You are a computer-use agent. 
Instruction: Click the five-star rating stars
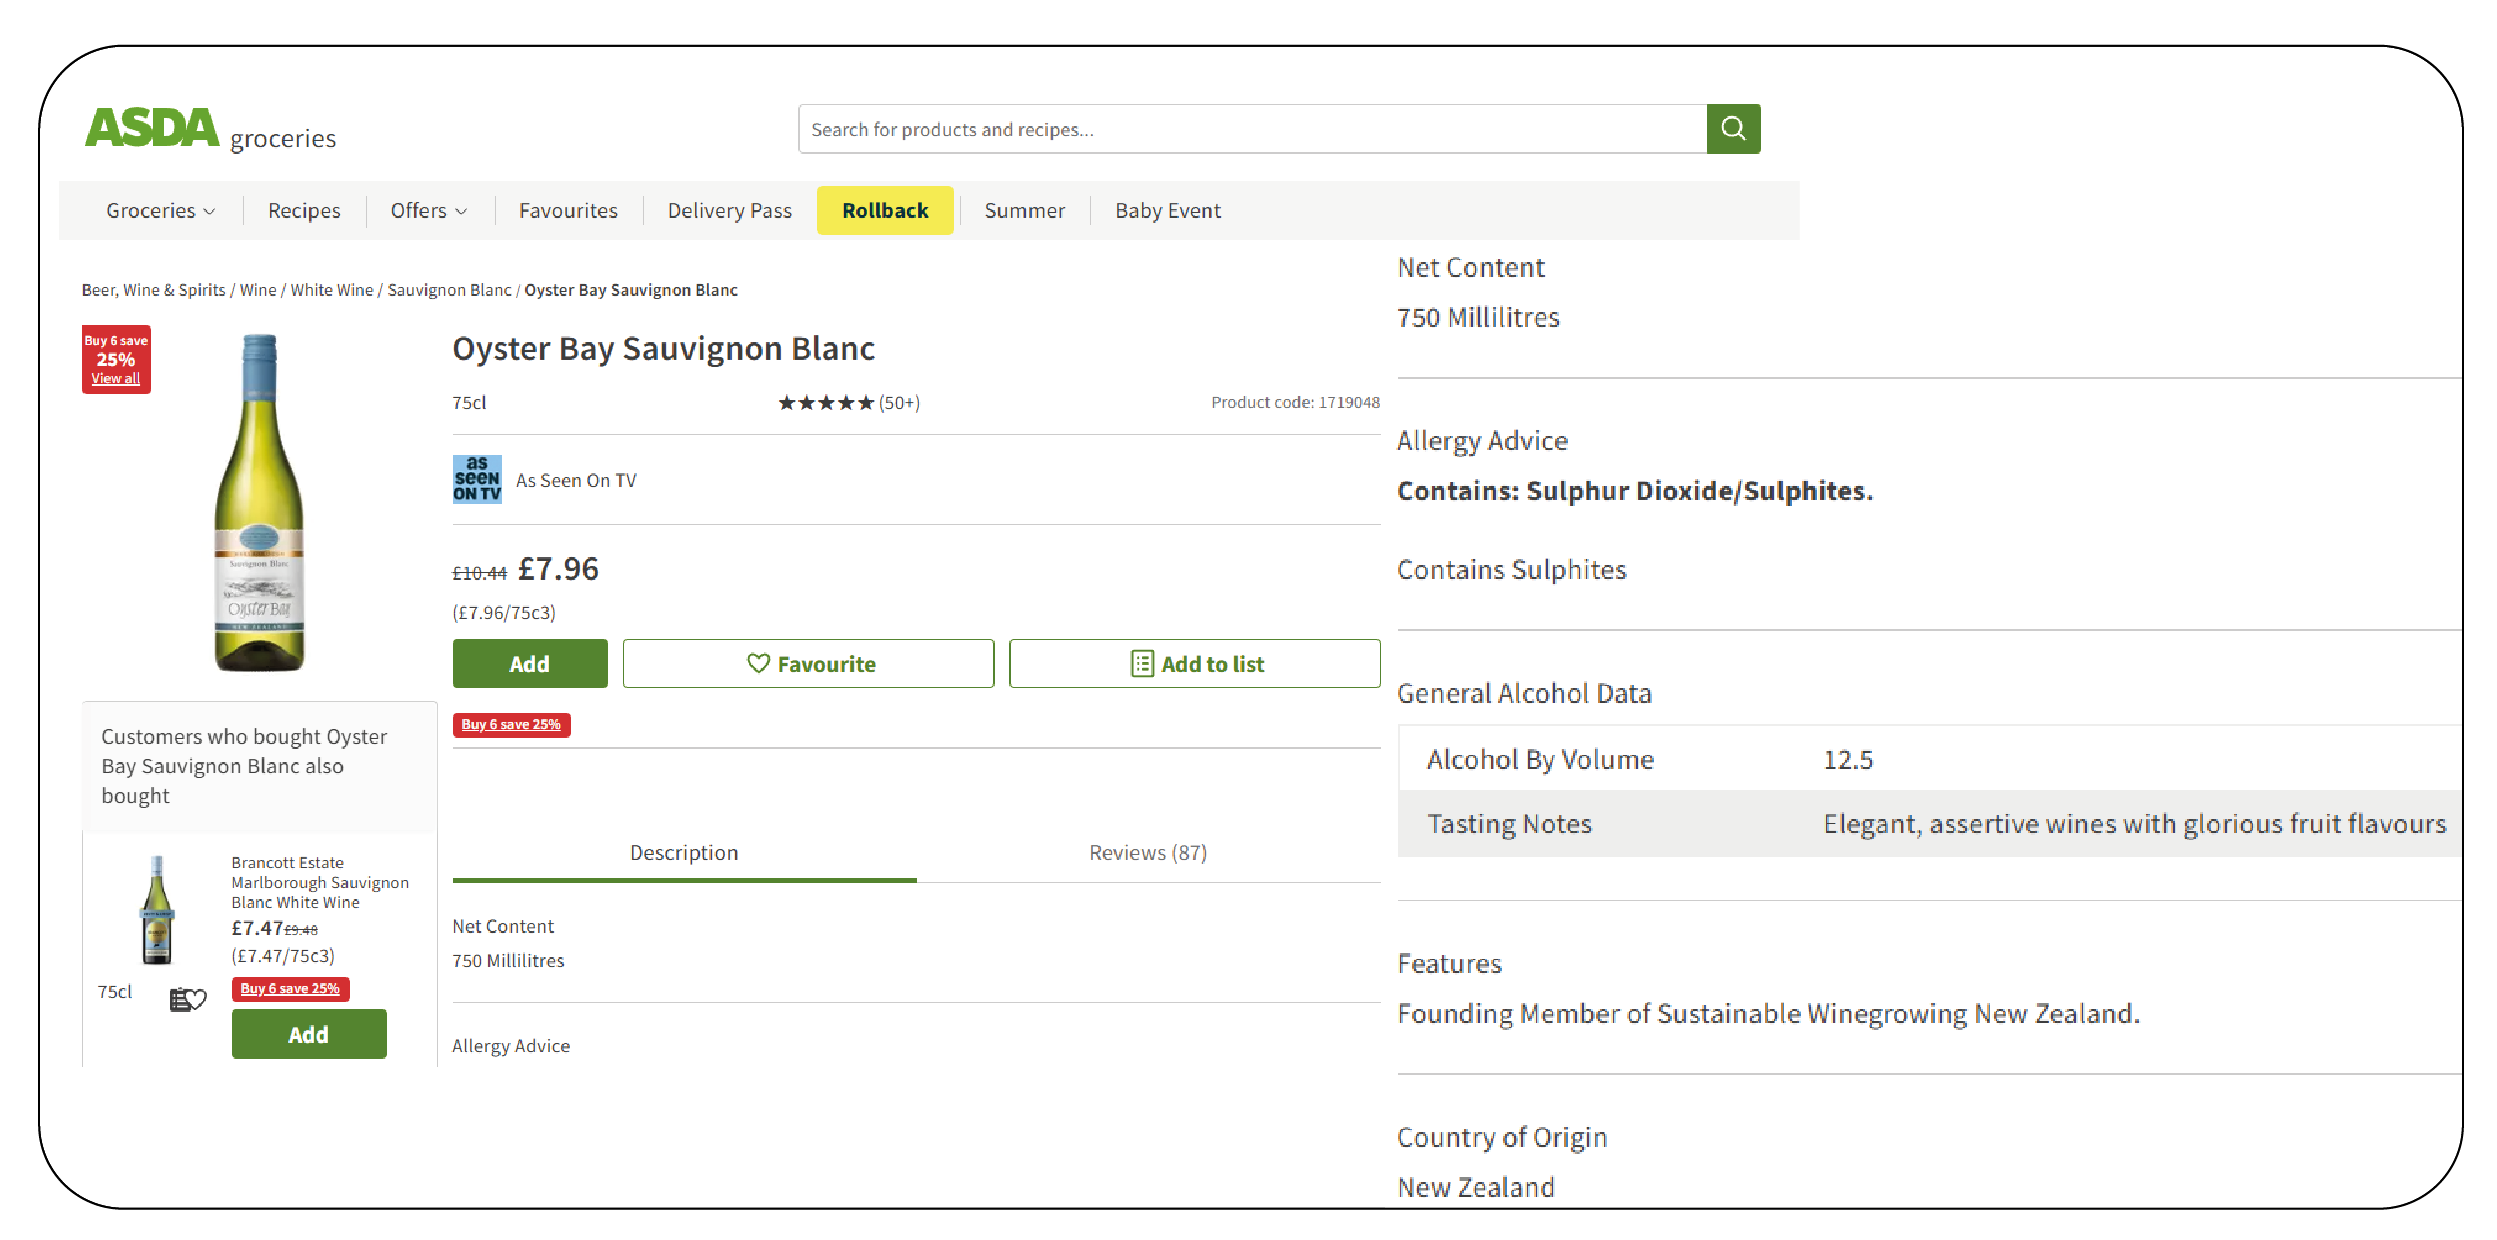click(826, 402)
